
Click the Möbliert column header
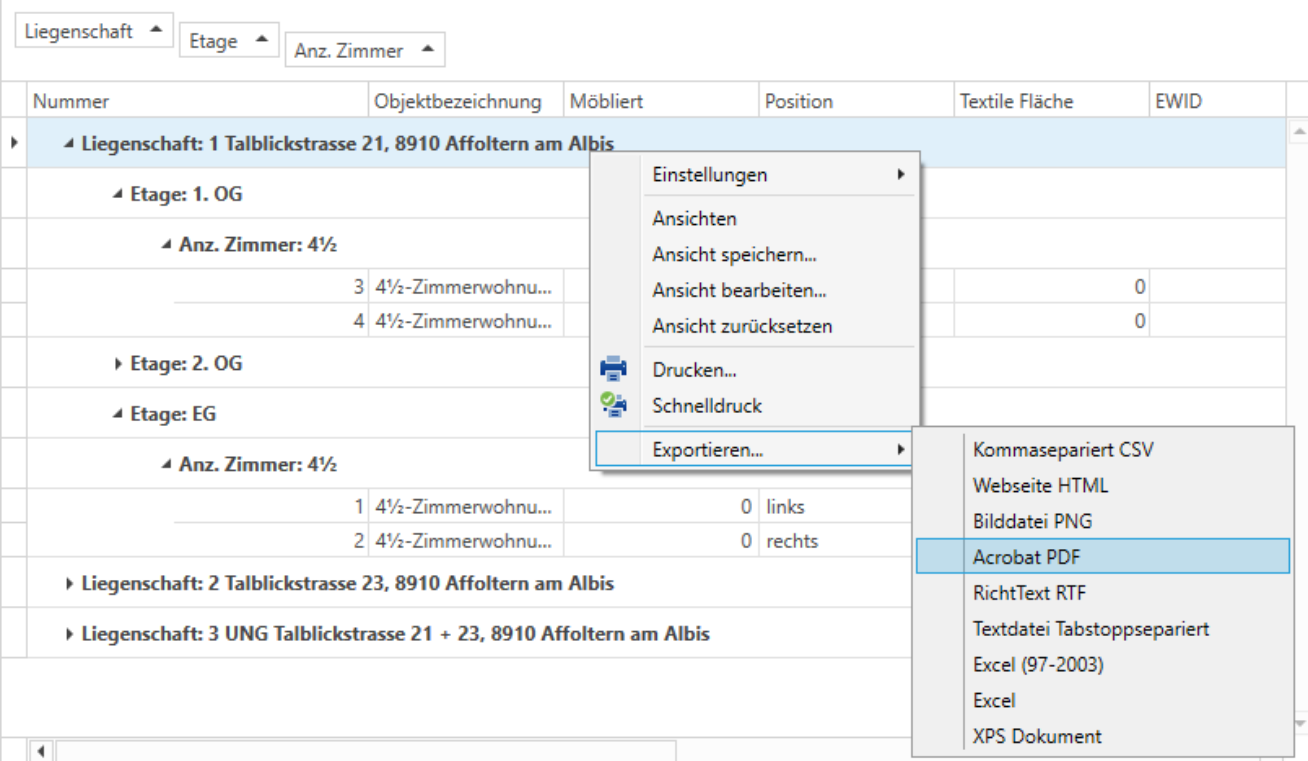point(661,101)
